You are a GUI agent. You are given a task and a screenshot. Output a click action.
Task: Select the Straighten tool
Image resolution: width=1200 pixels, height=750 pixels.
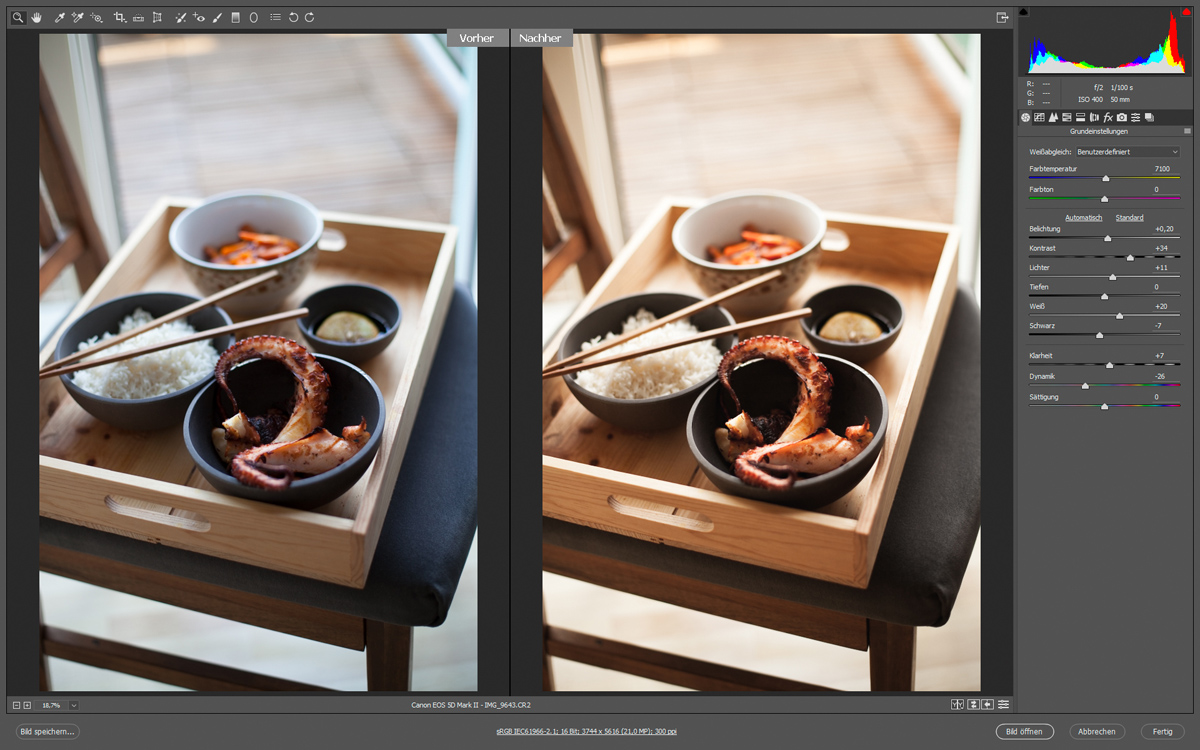pos(138,17)
